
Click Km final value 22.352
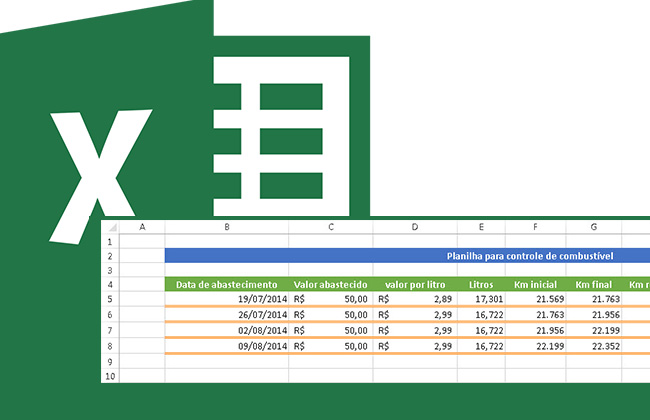(594, 346)
